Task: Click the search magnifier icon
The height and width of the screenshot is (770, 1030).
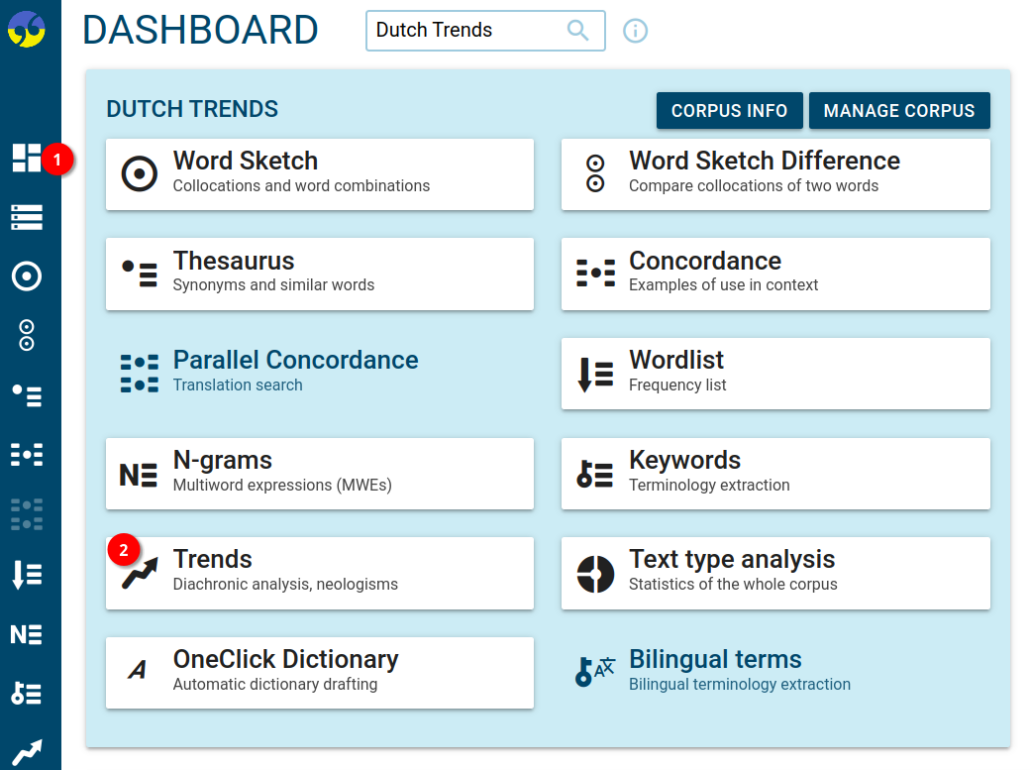Action: pyautogui.click(x=578, y=30)
